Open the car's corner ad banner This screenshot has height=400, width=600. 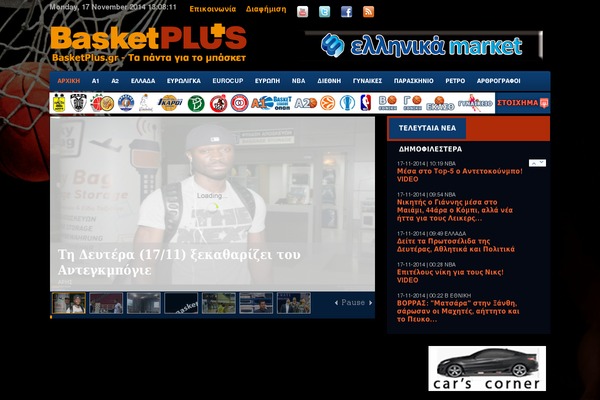[x=487, y=369]
